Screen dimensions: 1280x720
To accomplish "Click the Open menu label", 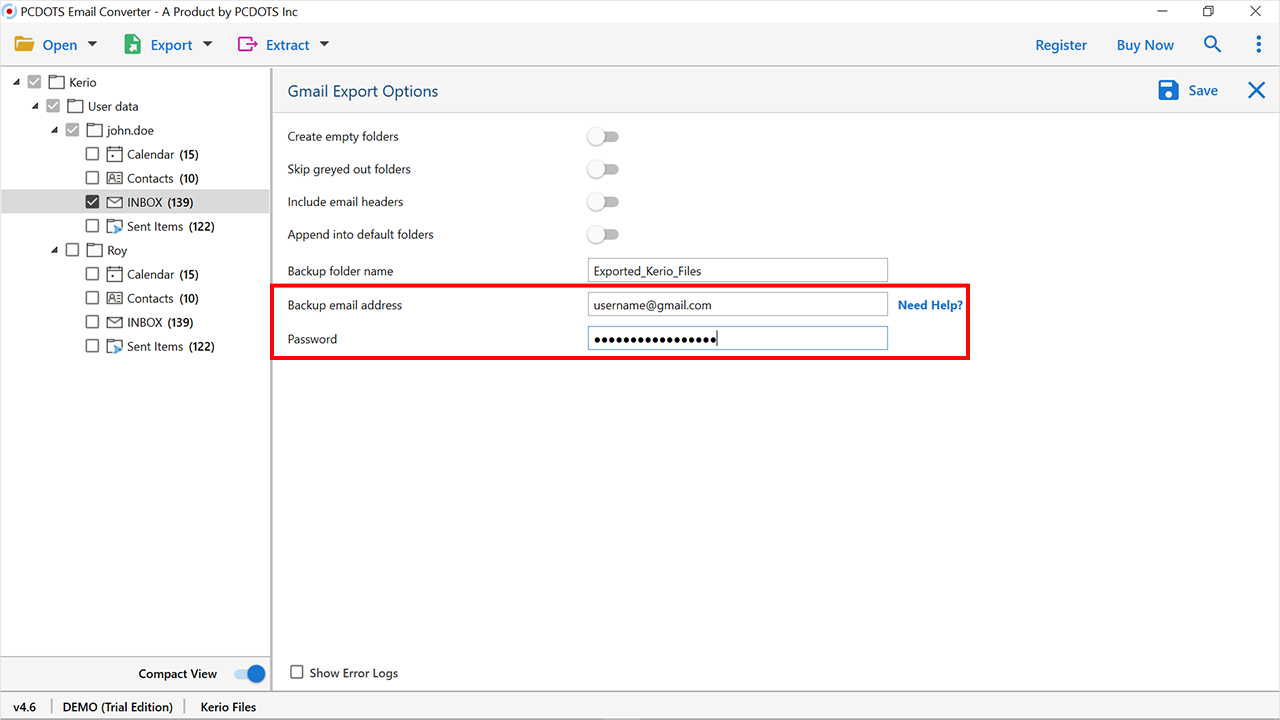I will tap(60, 45).
